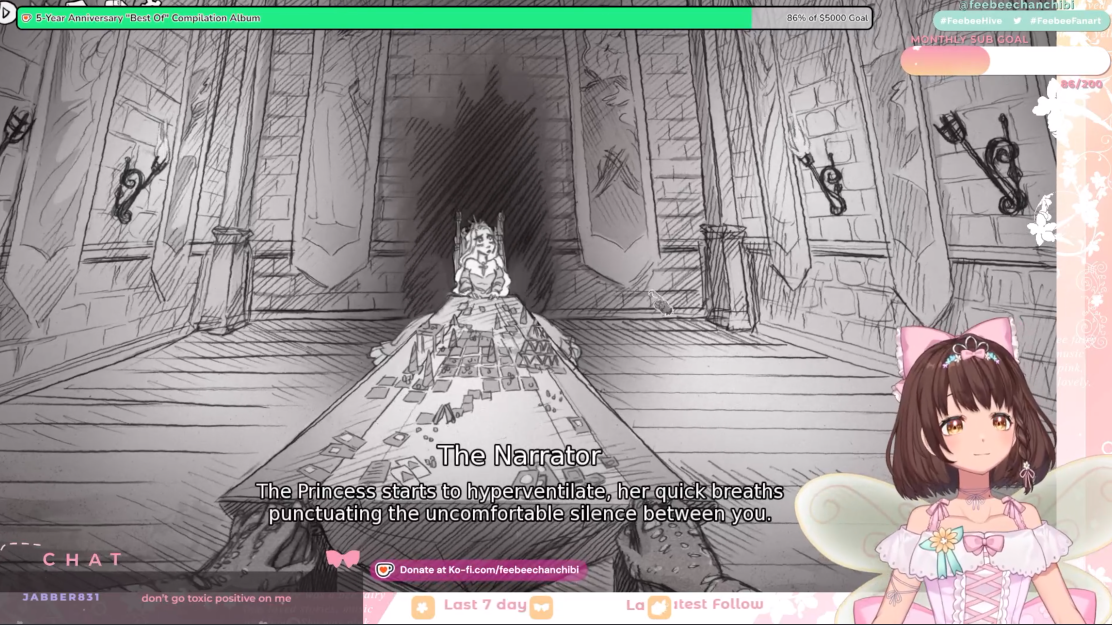1112x625 pixels.
Task: Click the green album goal progress bar
Action: click(445, 18)
